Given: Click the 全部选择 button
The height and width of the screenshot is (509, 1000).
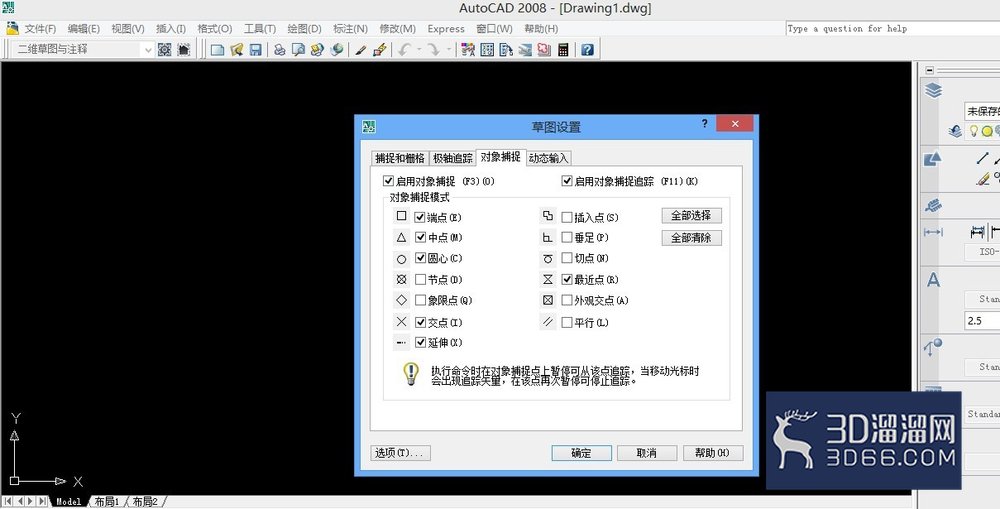Looking at the screenshot, I should tap(691, 216).
